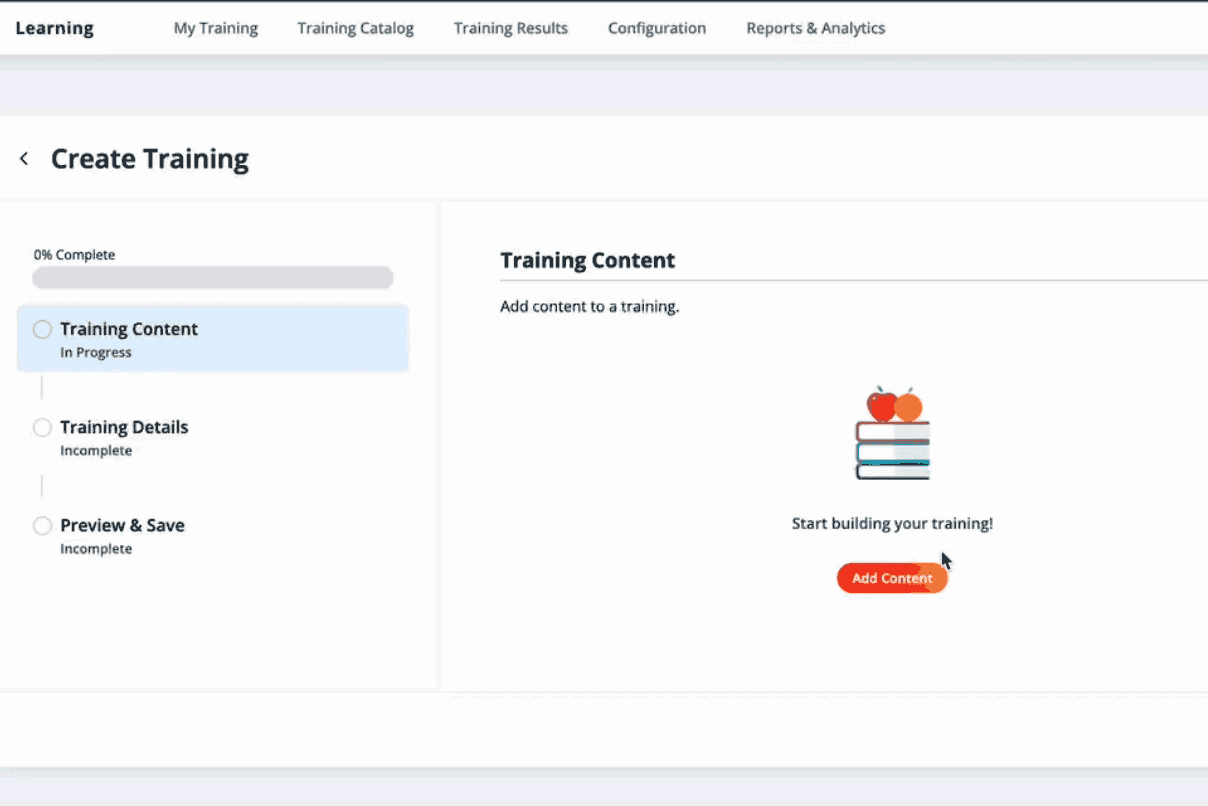Click the back arrow beside Create Training
Screen dimensions: 1208x806
24,159
